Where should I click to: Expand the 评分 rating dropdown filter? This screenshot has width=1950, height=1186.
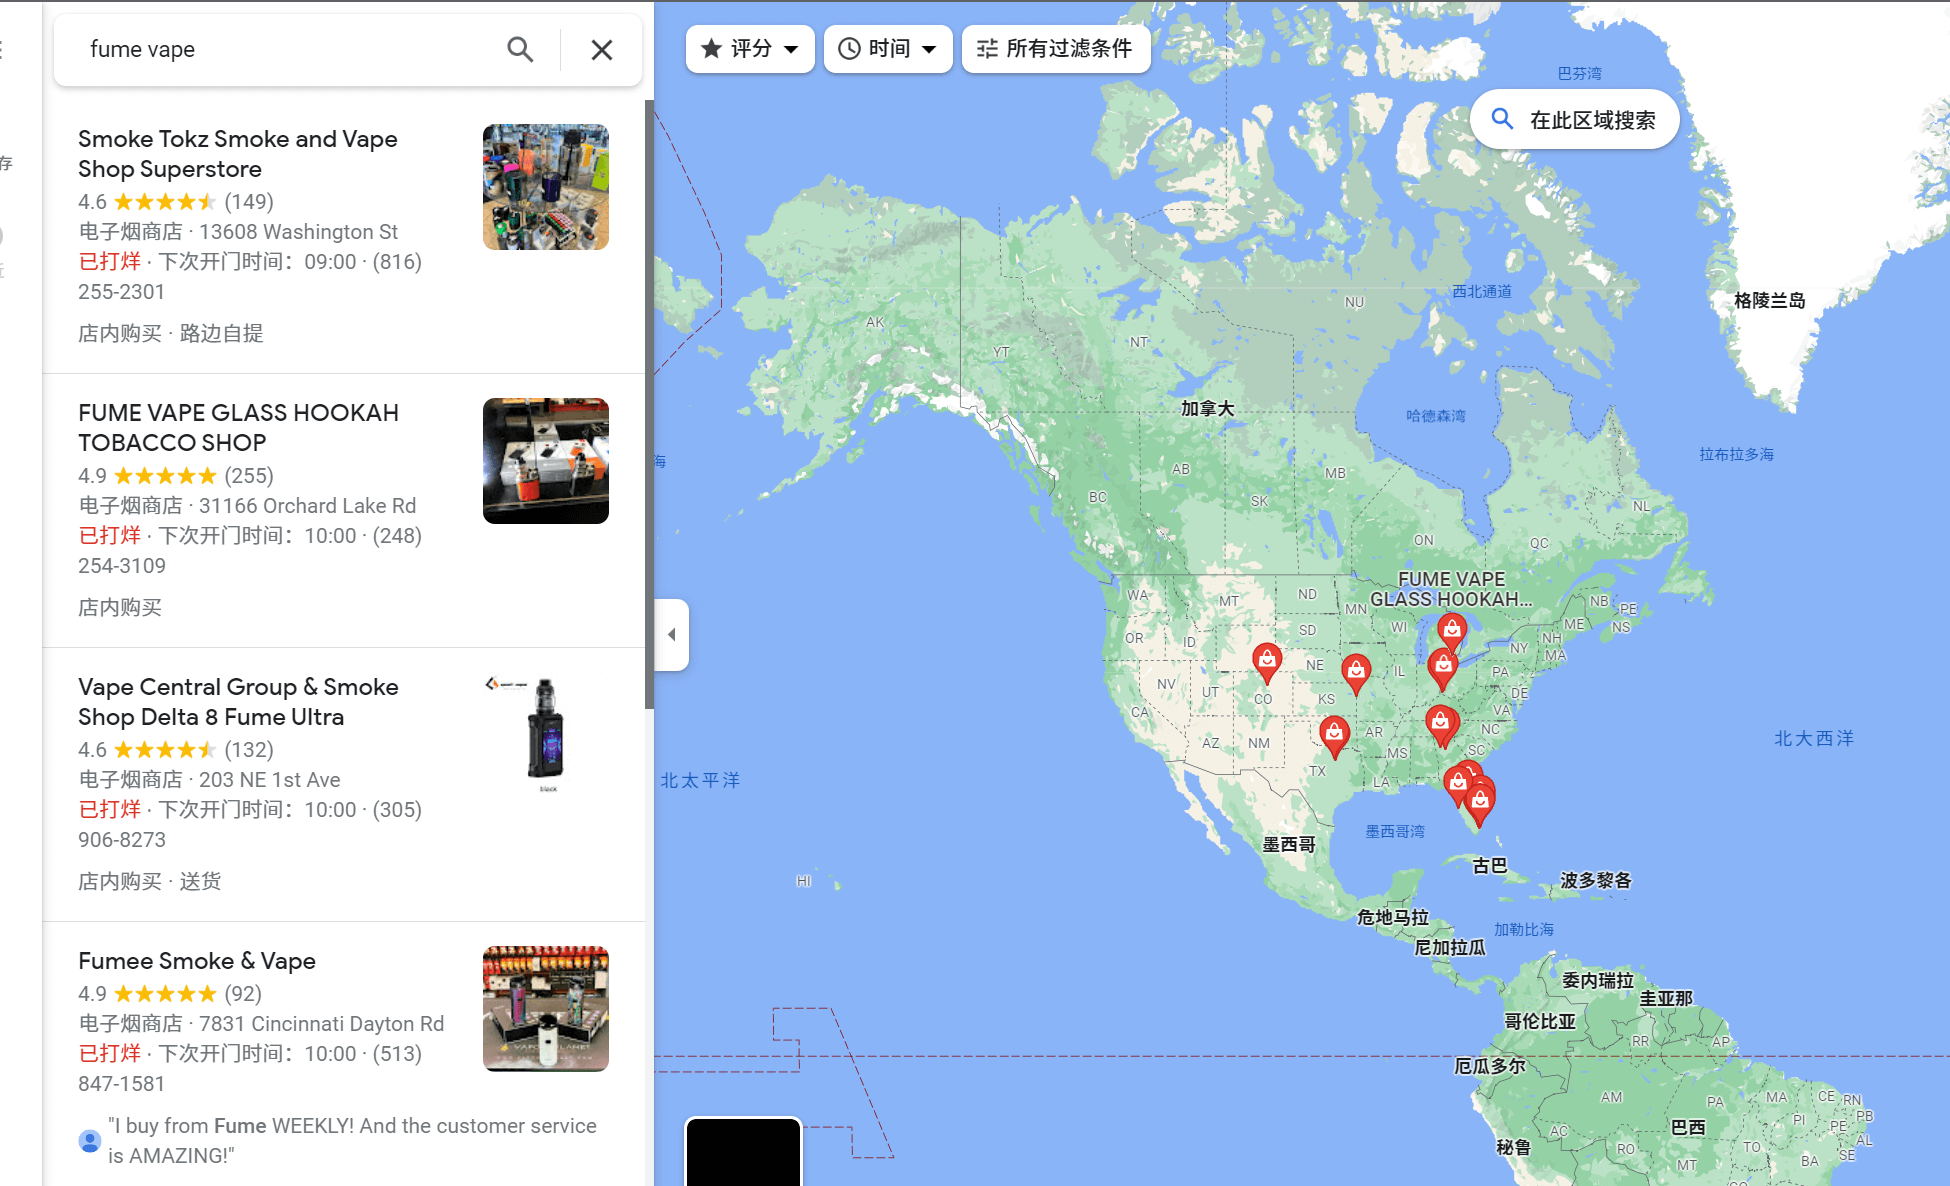(x=747, y=47)
